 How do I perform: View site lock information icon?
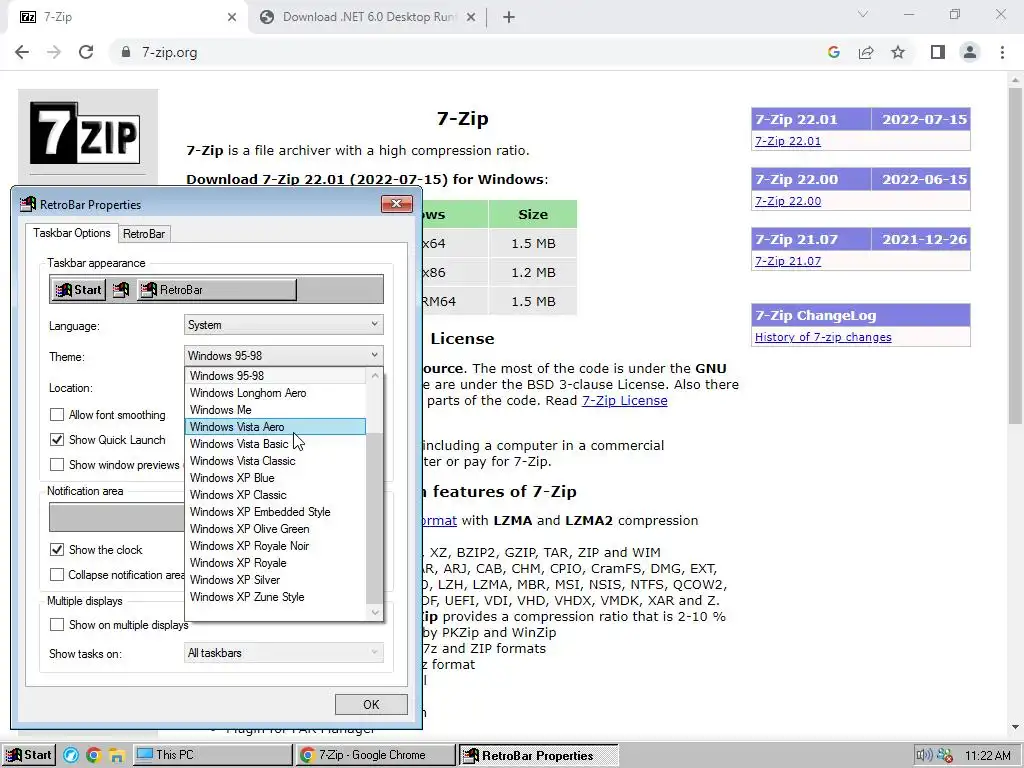pyautogui.click(x=126, y=52)
